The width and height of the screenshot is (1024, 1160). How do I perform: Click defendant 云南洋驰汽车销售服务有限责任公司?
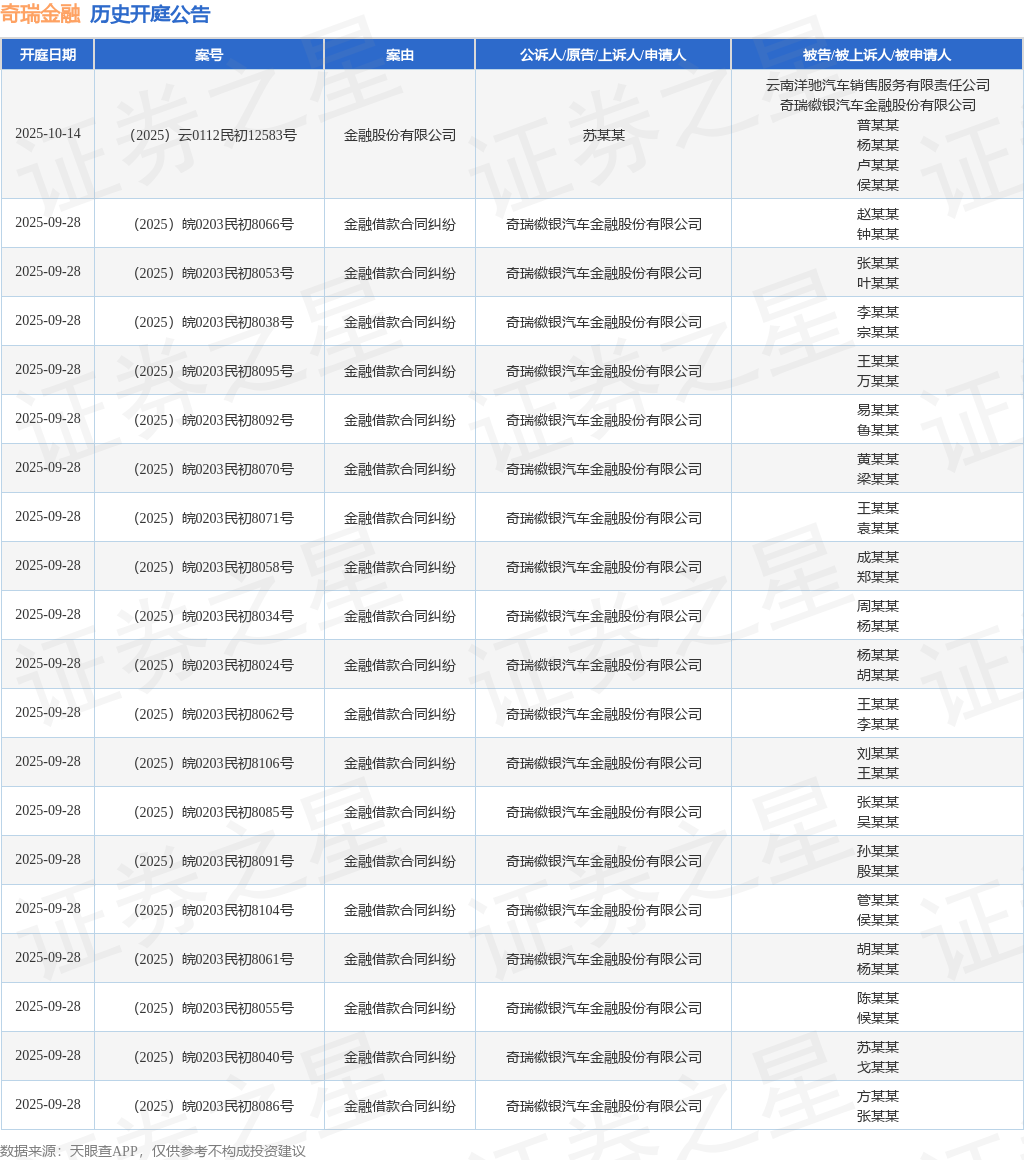(x=877, y=85)
